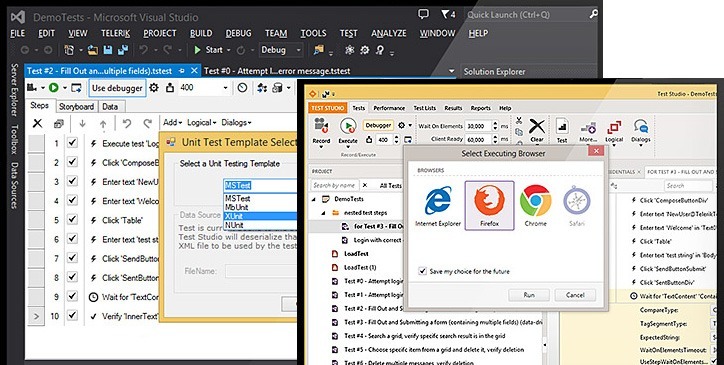Click Cancel button in browser dialog
The height and width of the screenshot is (365, 724).
(575, 295)
